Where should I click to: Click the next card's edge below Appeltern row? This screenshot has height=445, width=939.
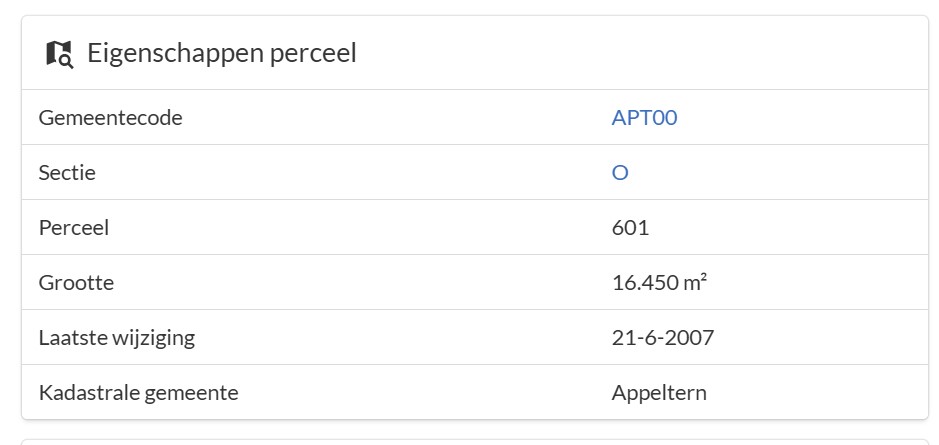click(475, 440)
